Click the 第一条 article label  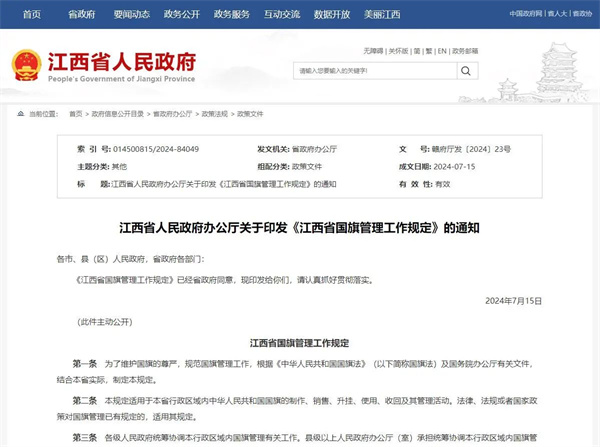point(85,364)
